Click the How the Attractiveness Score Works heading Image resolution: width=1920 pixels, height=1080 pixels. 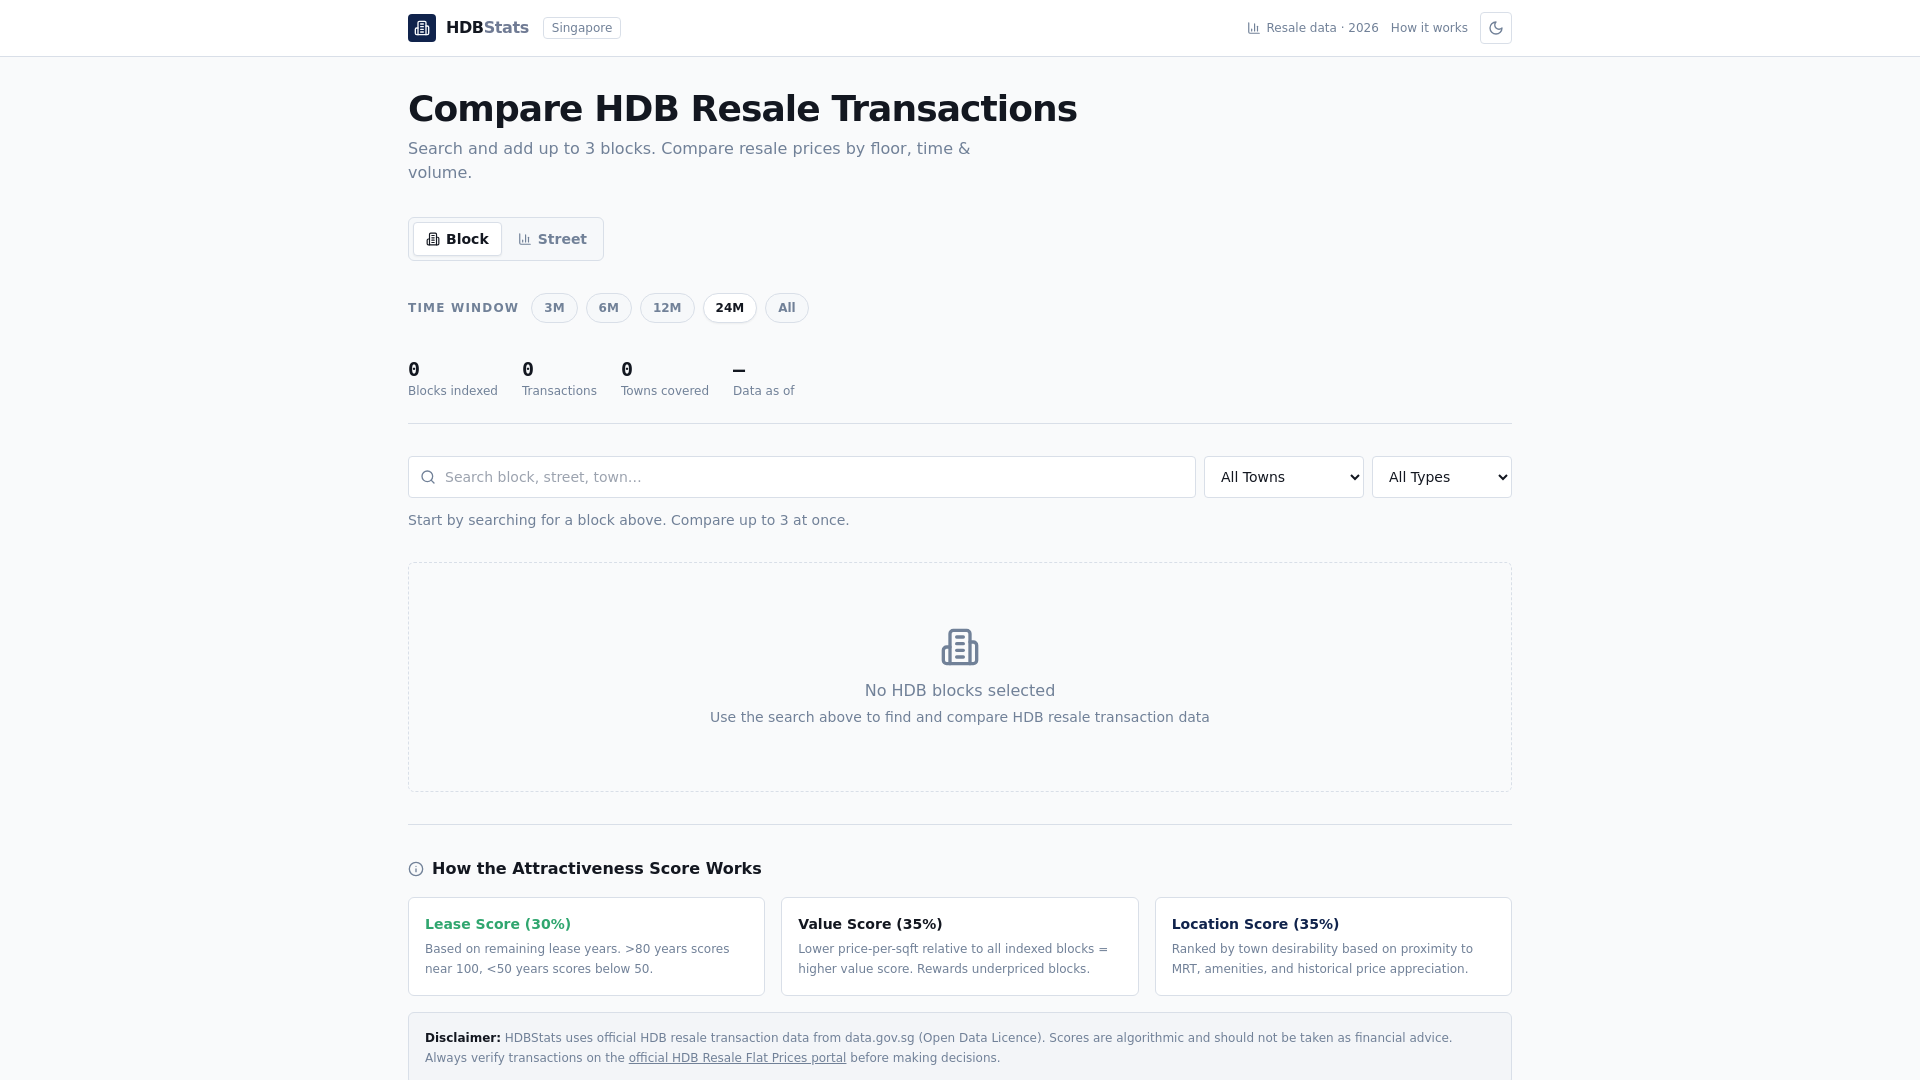[597, 869]
